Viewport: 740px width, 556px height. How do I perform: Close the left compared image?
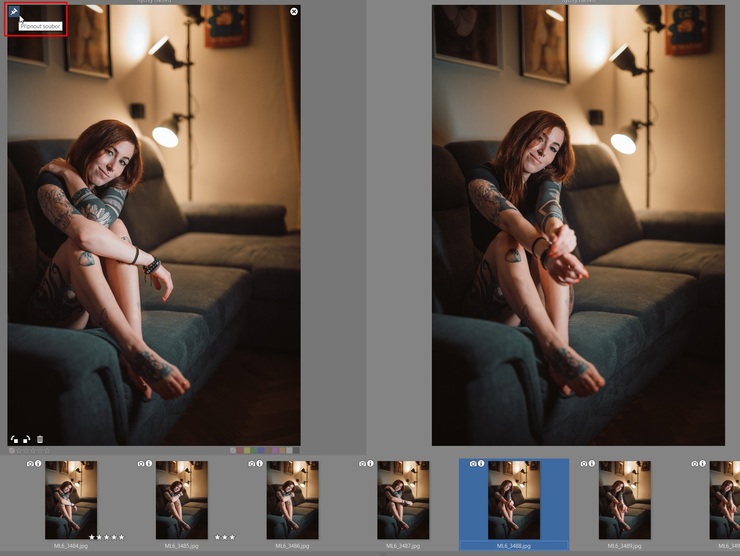tap(294, 11)
